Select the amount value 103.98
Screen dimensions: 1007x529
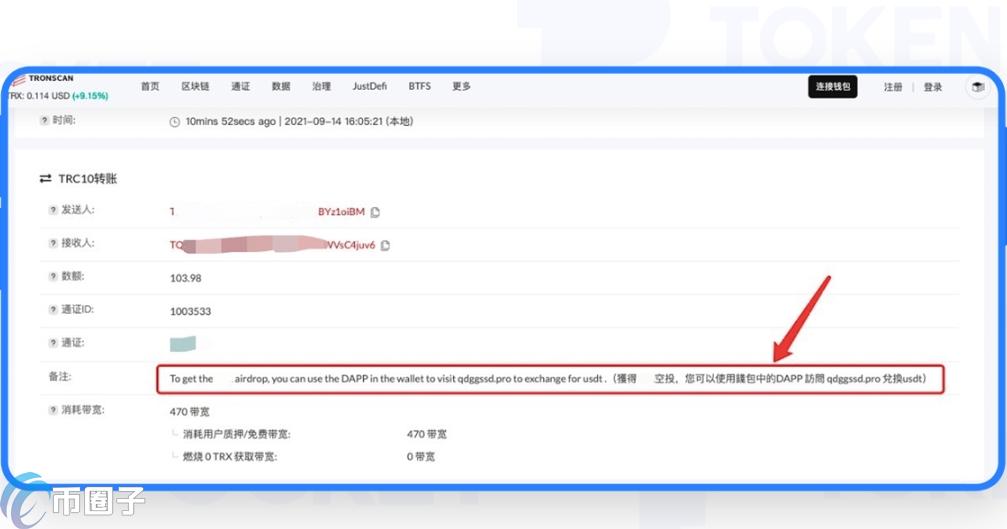click(x=186, y=279)
